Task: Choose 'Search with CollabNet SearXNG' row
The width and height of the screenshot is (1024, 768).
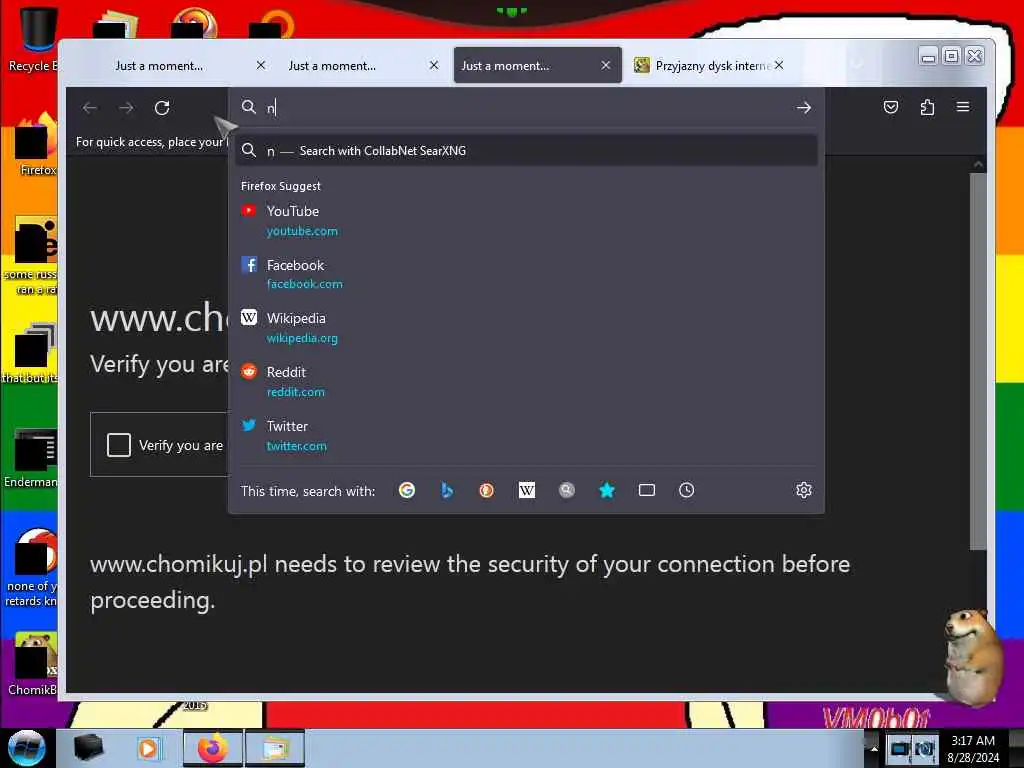Action: (526, 151)
